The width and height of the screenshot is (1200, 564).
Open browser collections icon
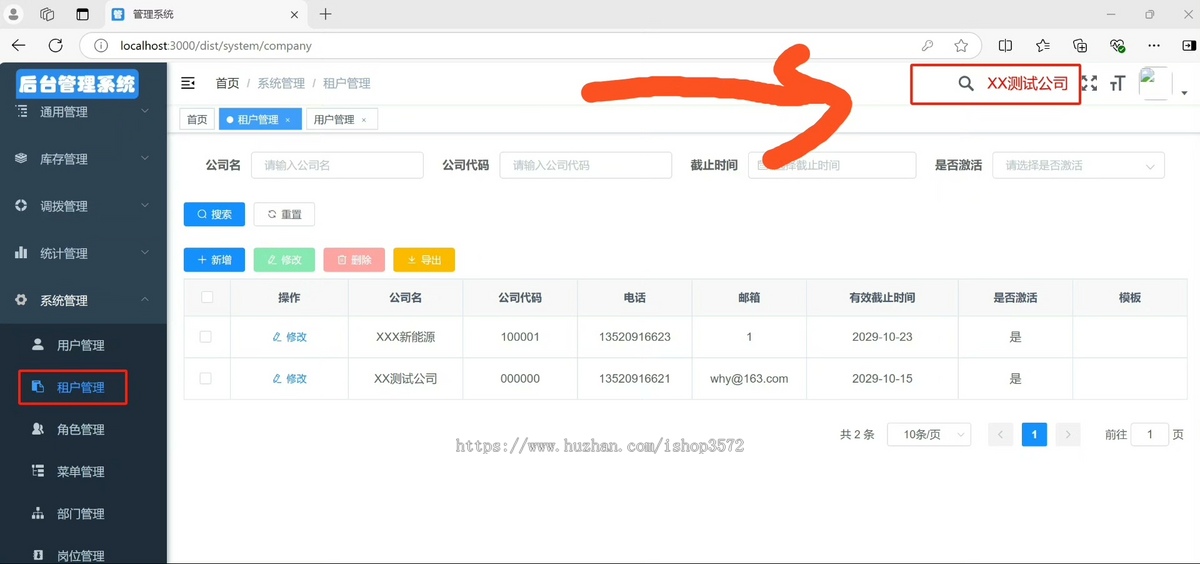point(1080,45)
